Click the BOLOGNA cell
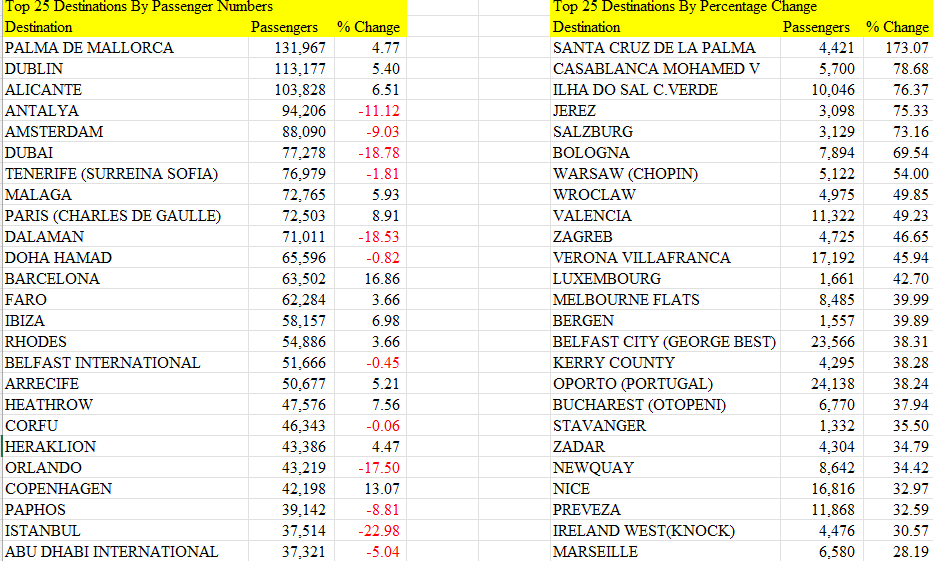This screenshot has width=933, height=561. point(665,153)
